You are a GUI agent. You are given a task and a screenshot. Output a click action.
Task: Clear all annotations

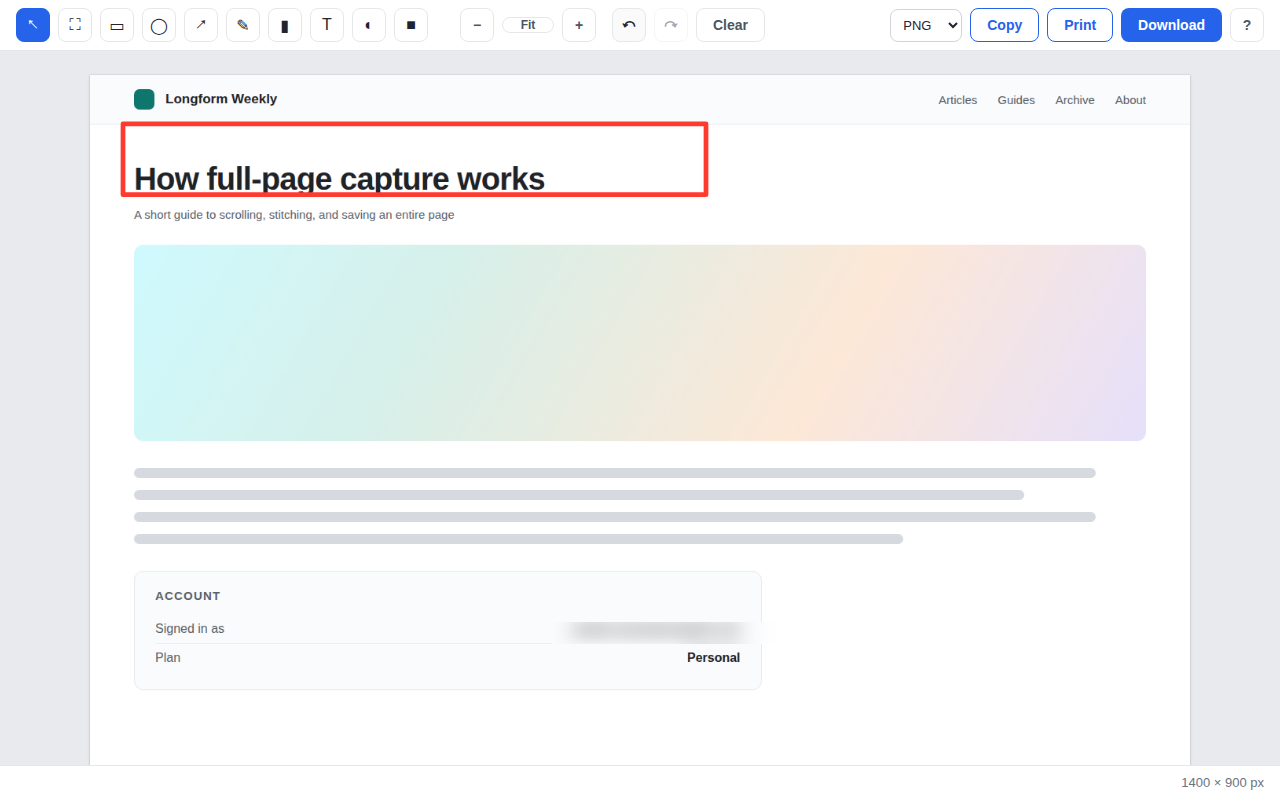point(730,25)
